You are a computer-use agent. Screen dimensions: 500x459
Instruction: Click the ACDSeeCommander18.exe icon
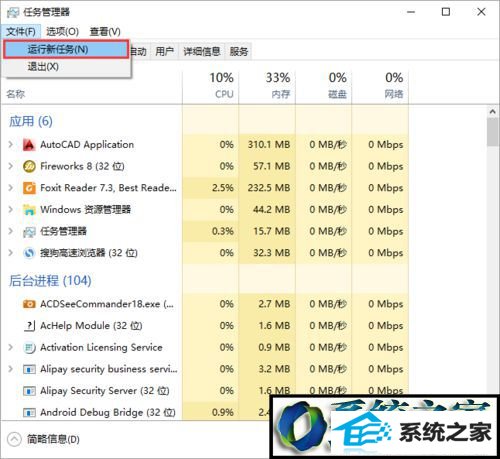pos(29,304)
